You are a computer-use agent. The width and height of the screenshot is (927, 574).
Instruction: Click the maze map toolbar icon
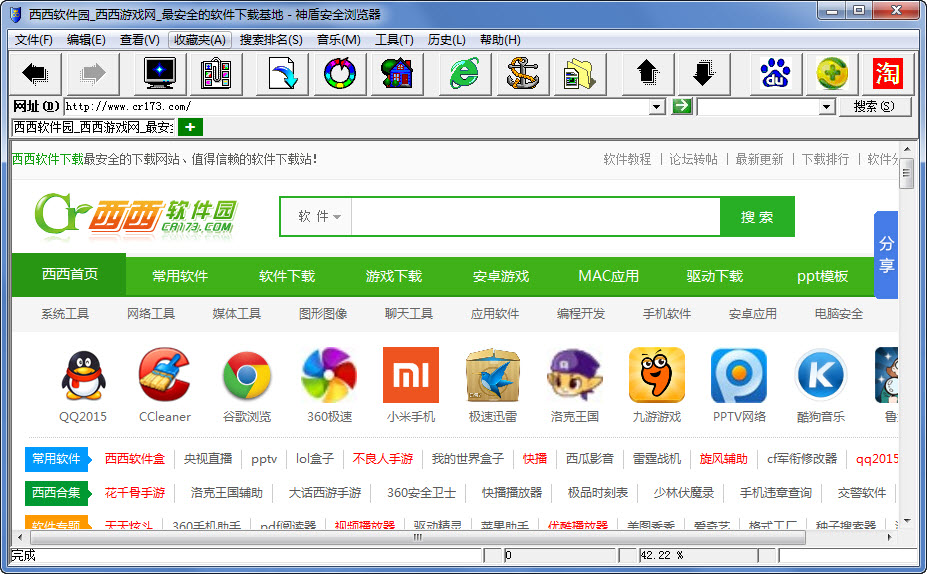point(216,74)
